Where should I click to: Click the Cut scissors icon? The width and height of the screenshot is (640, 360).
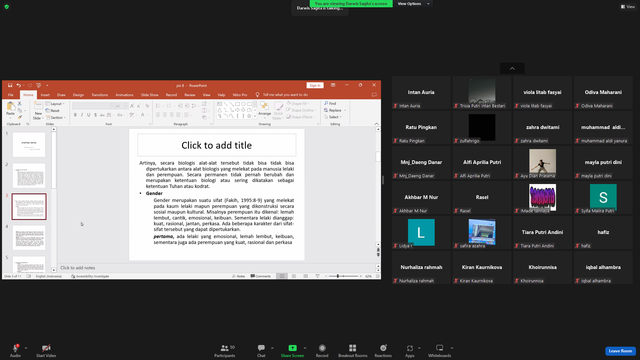pos(20,104)
